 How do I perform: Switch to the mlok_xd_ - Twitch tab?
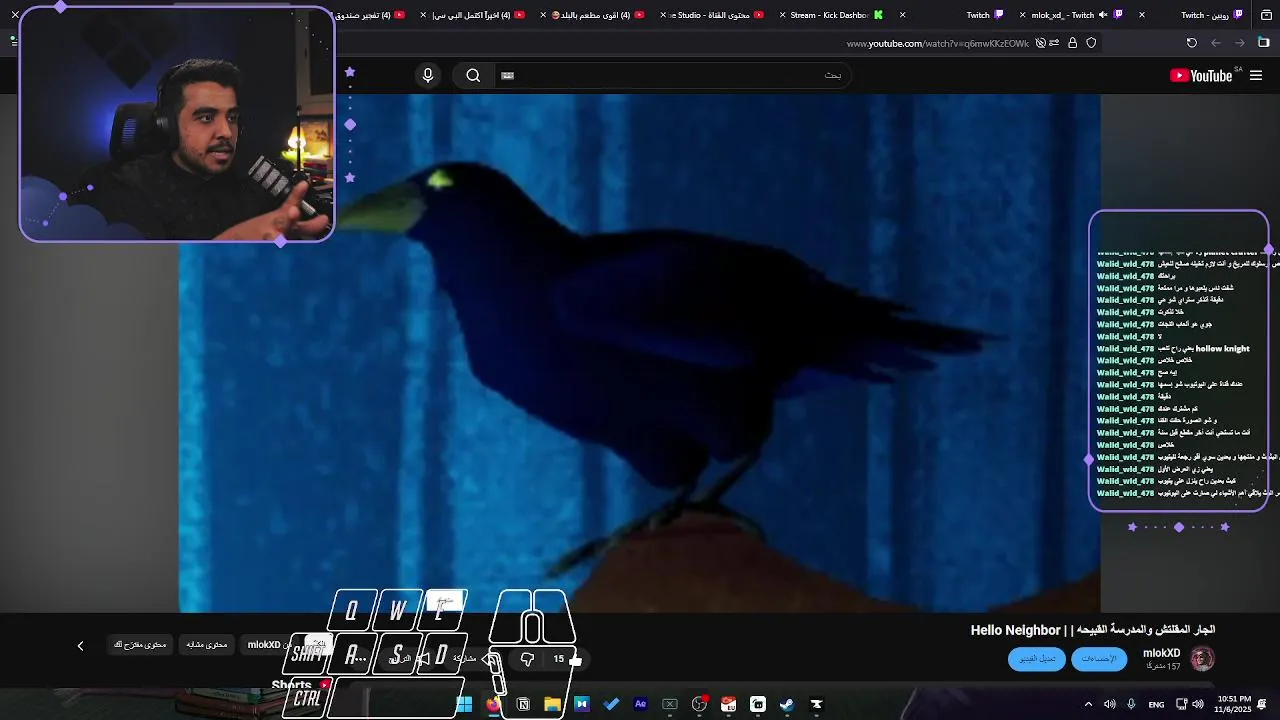click(x=1072, y=15)
